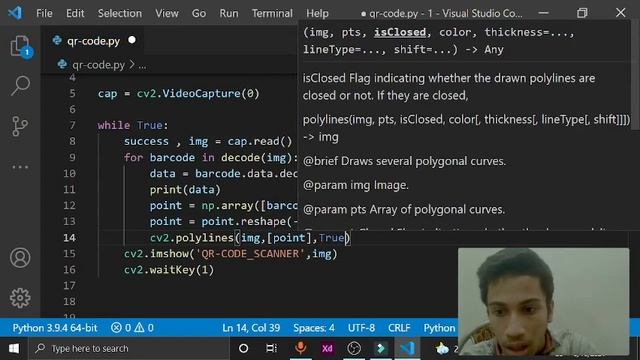Click '@brief Draws several polygonal curves.' text

tap(404, 161)
